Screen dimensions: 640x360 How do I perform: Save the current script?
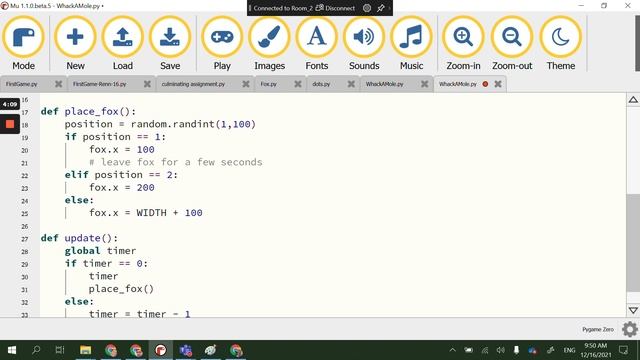tap(170, 43)
